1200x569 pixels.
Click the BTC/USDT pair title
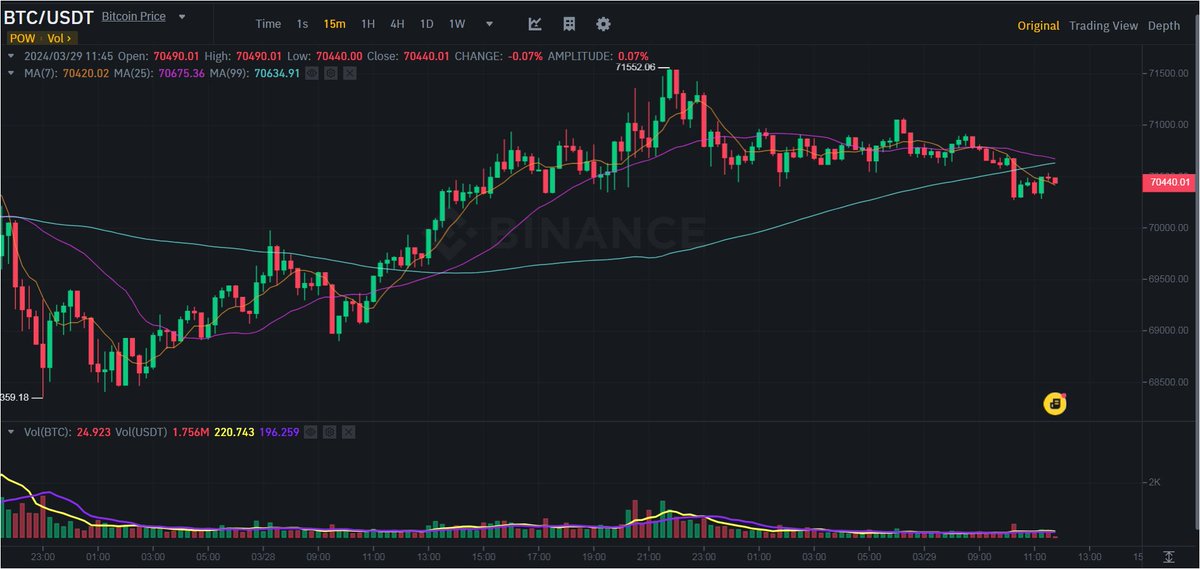pos(50,17)
